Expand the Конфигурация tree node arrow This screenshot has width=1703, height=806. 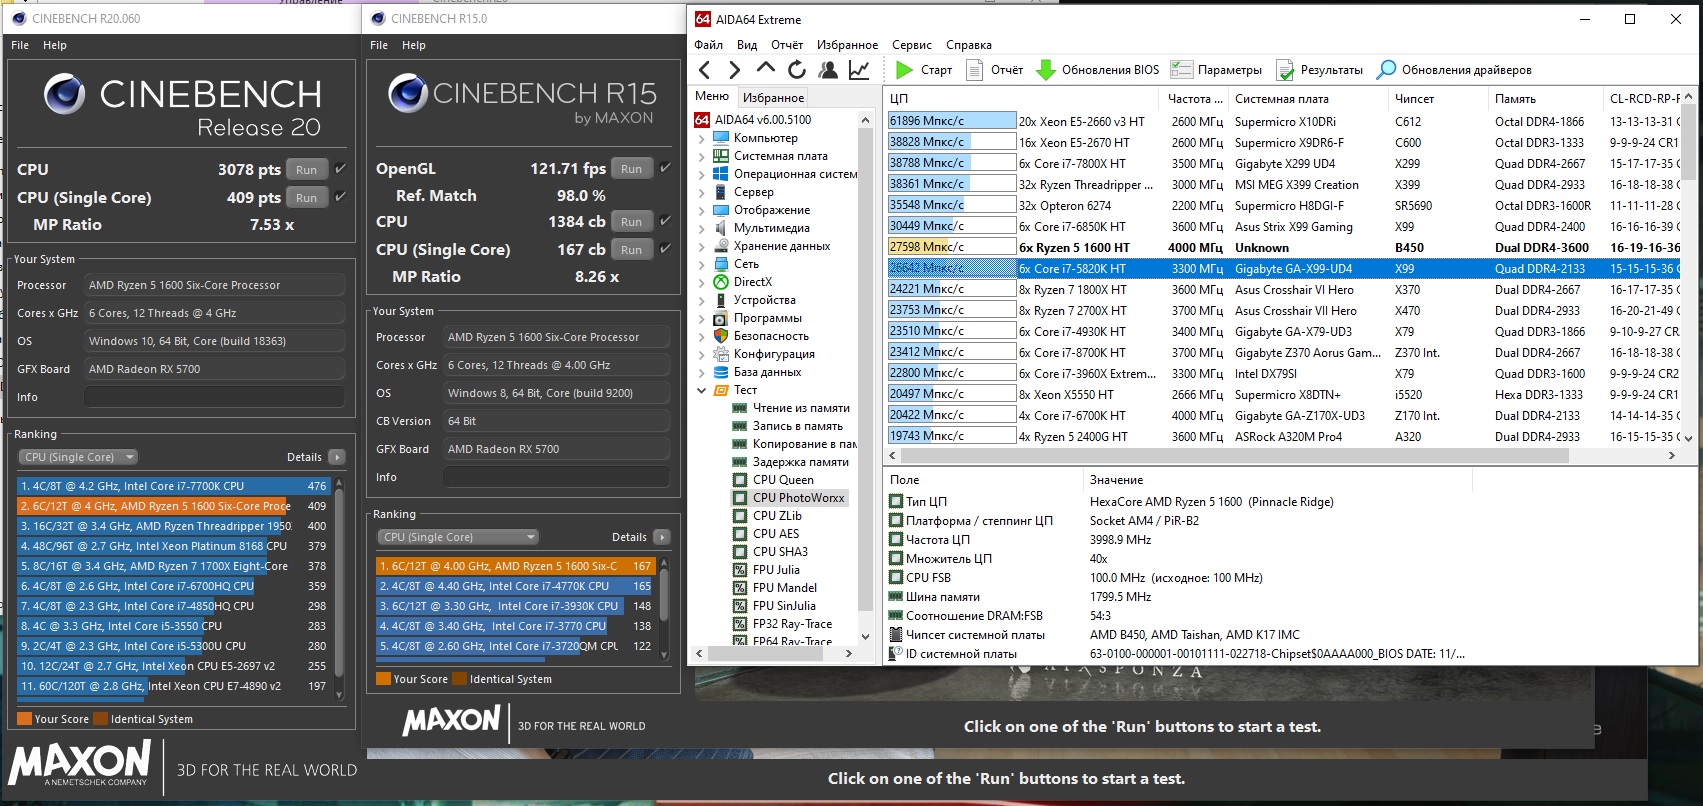coord(701,354)
